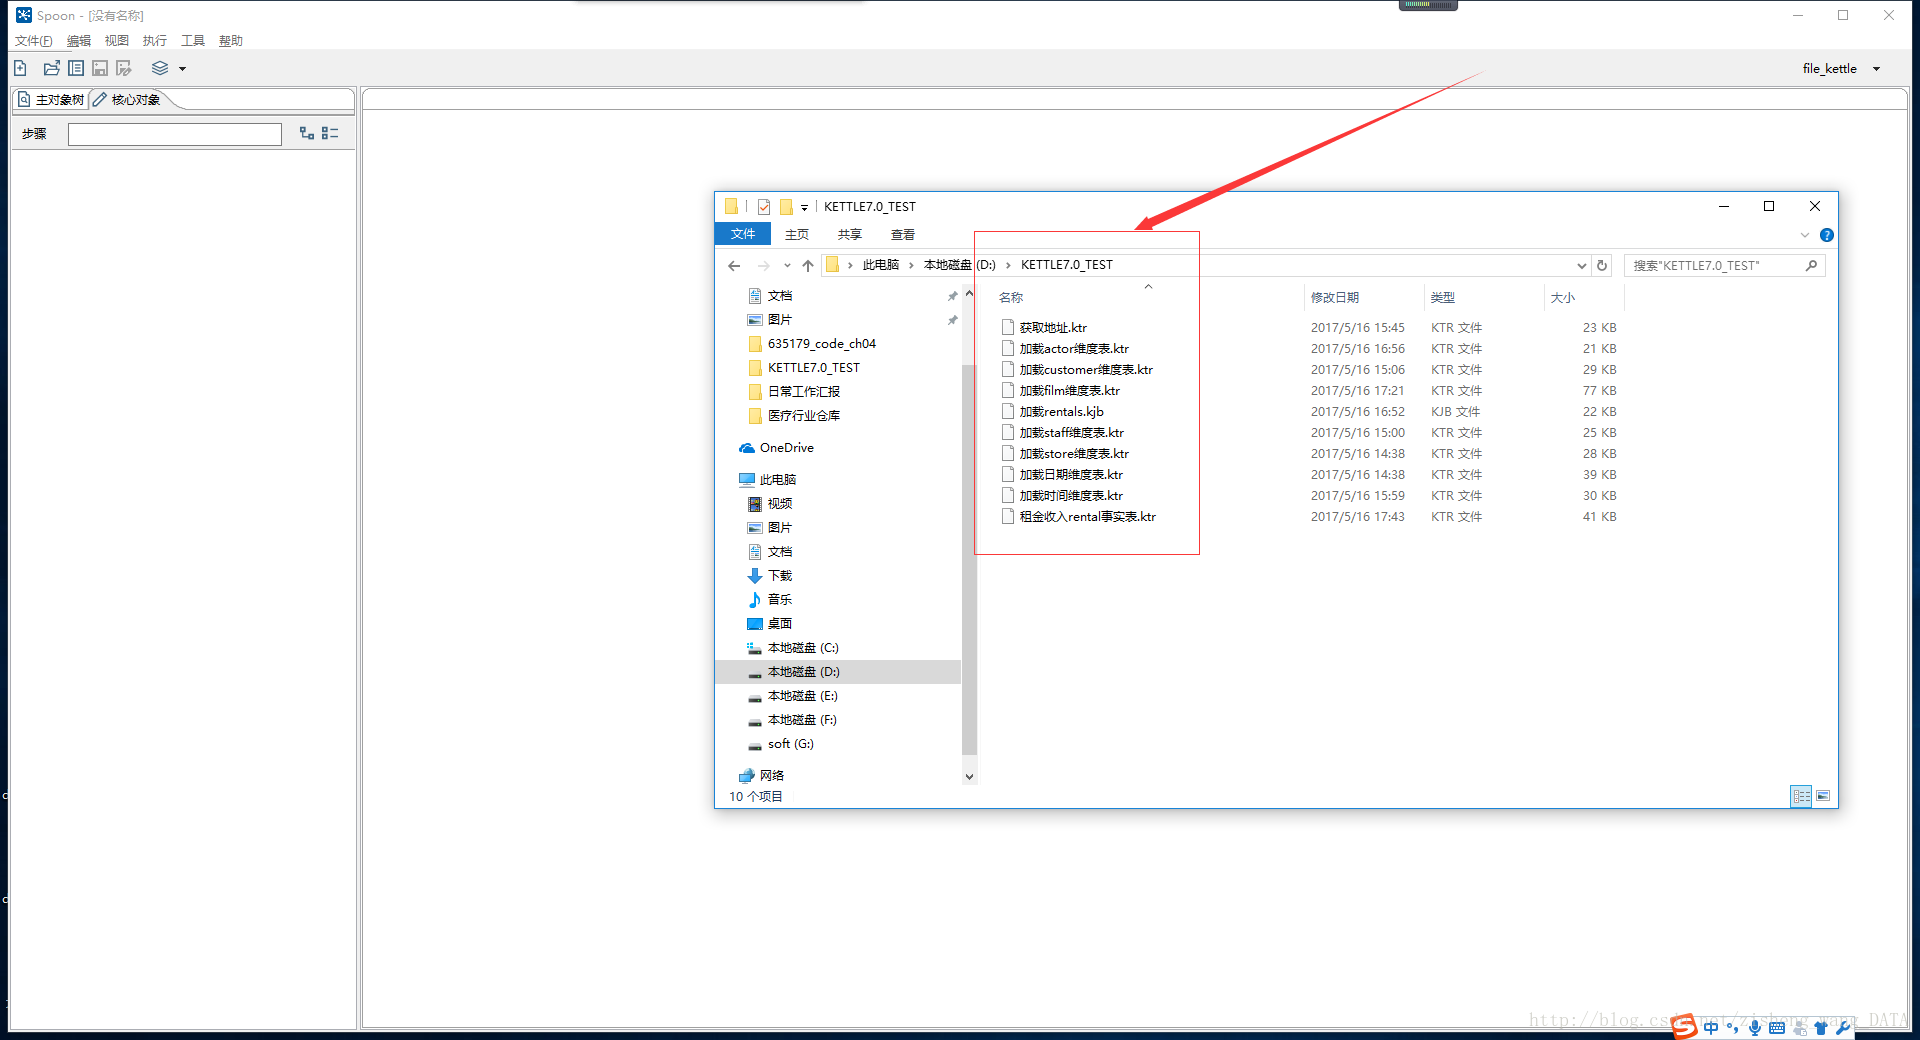Select file 加载日期维度表.ktr
The width and height of the screenshot is (1920, 1040).
pos(1071,475)
